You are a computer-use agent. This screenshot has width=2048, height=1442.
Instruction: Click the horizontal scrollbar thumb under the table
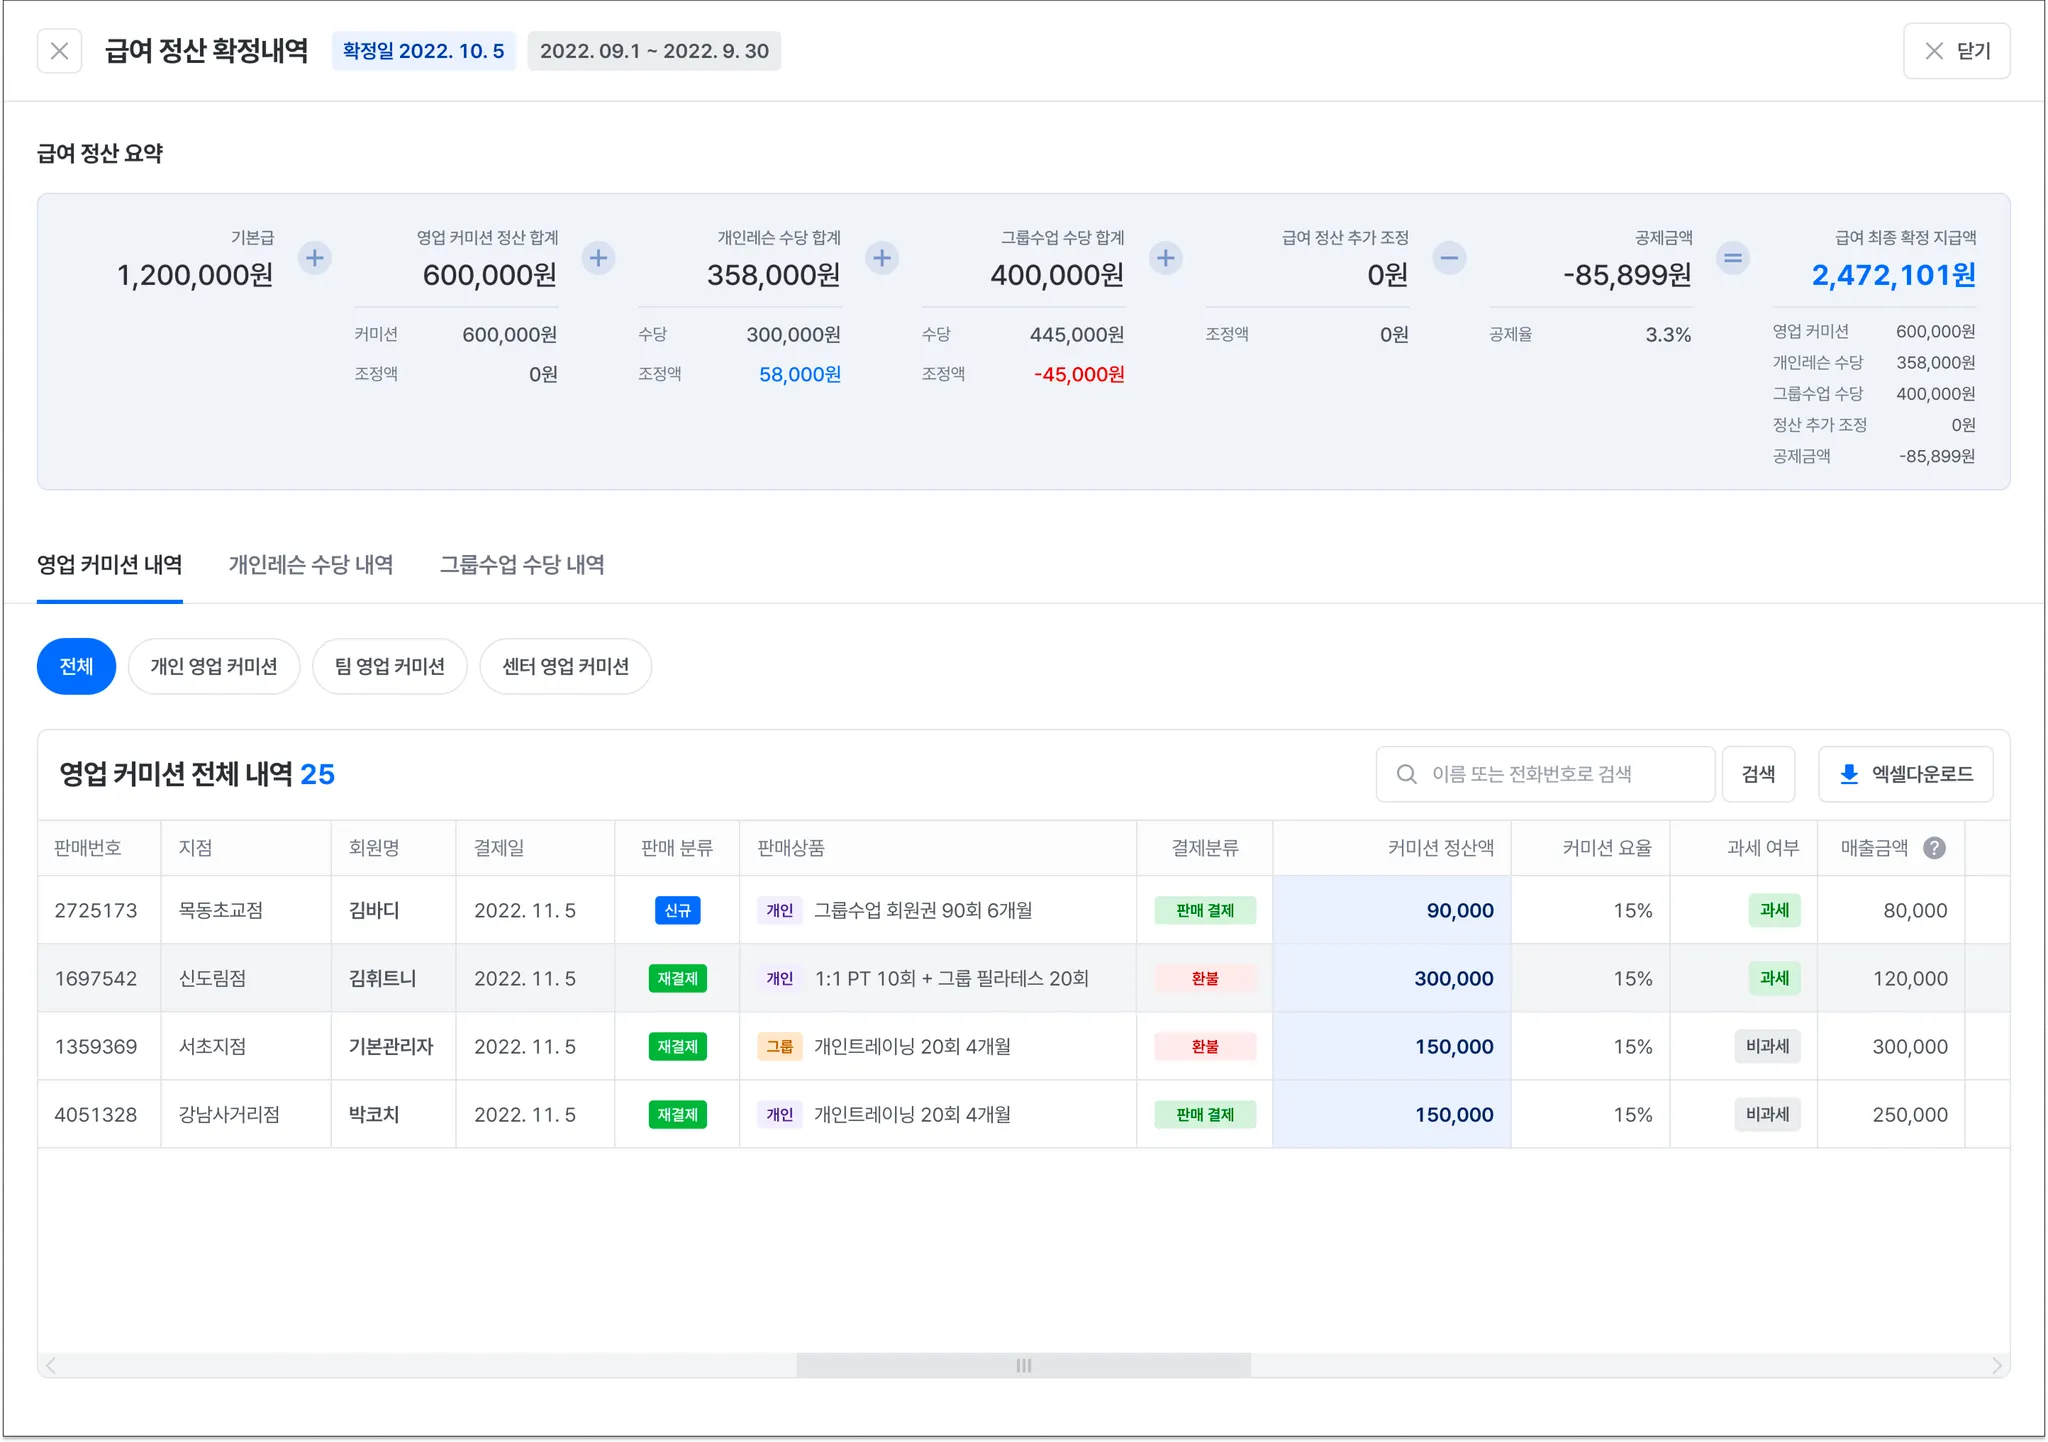(x=1023, y=1365)
